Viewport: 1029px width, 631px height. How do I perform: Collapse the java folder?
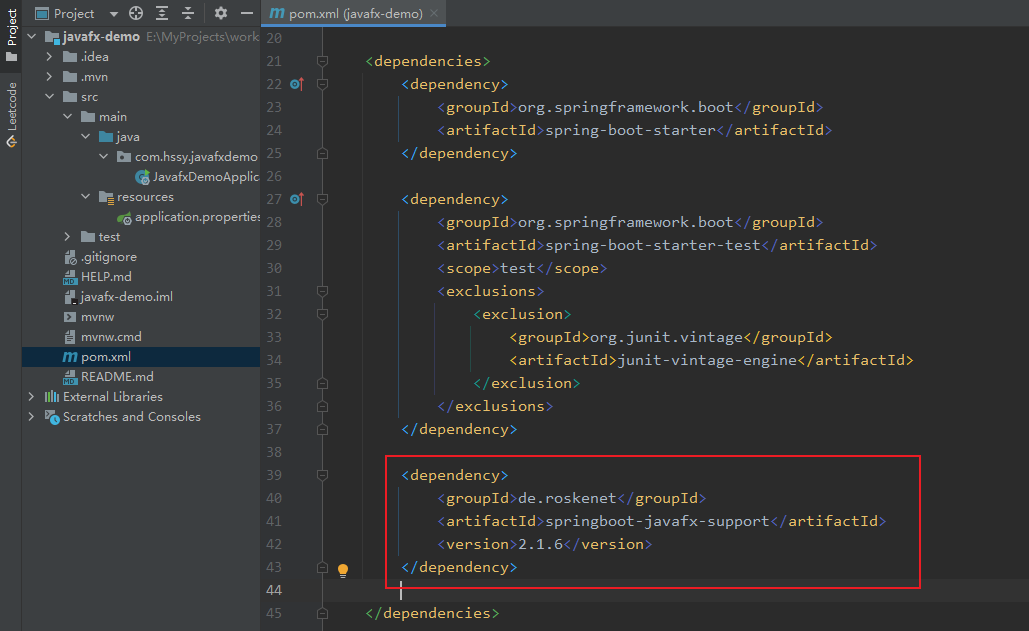(86, 137)
